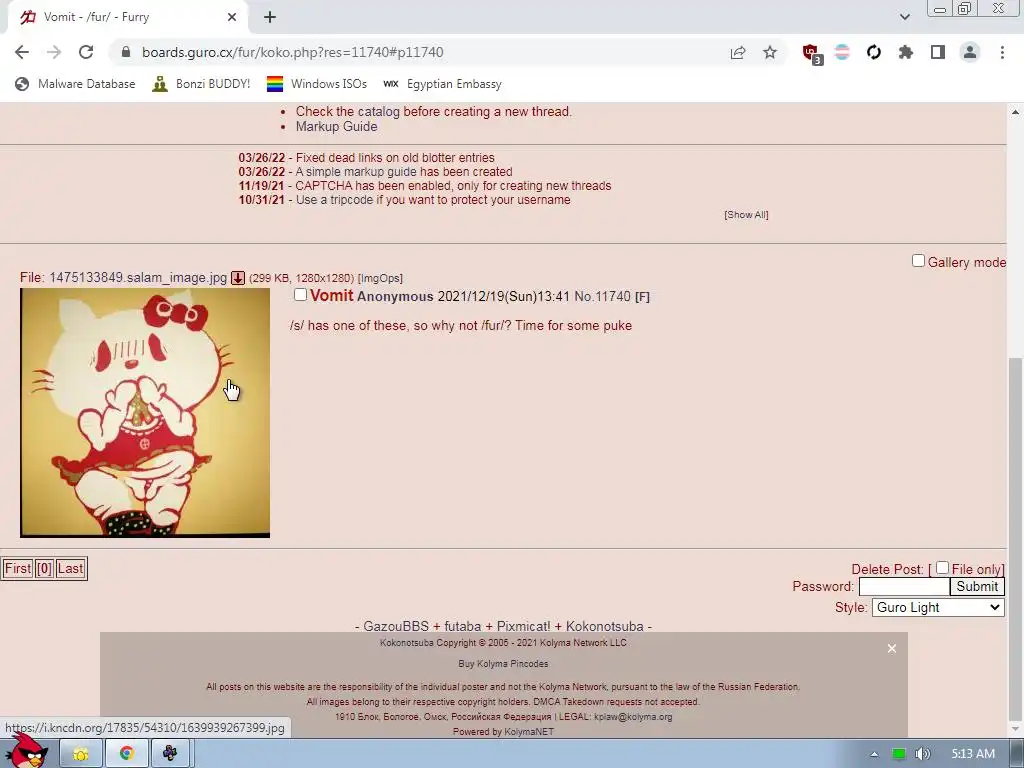Show hidden system tray icons
1024x768 pixels.
(x=874, y=754)
